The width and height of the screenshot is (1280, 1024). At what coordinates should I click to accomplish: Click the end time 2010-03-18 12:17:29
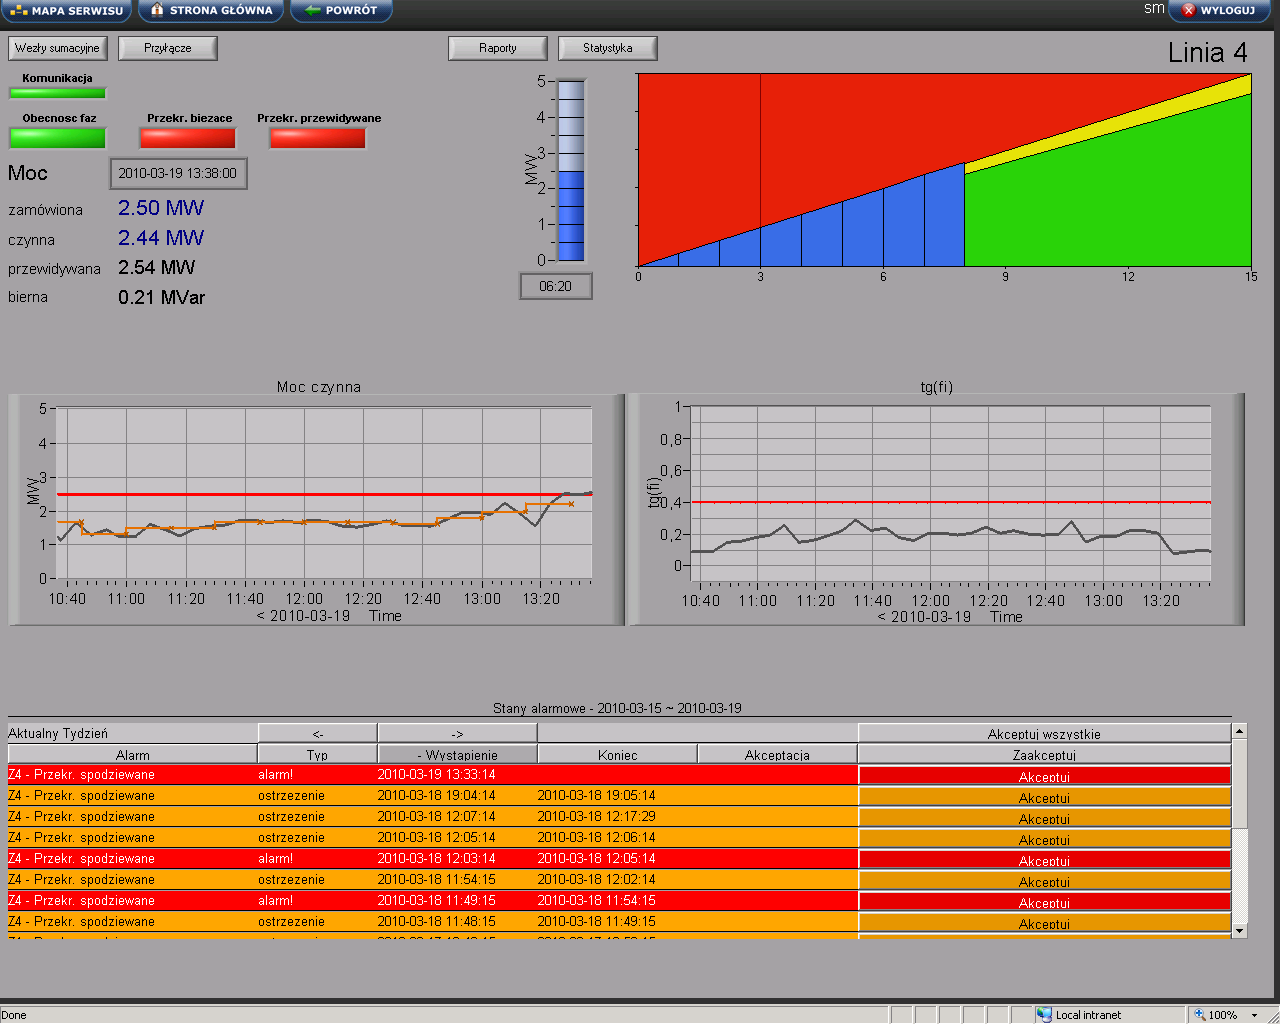[x=596, y=817]
